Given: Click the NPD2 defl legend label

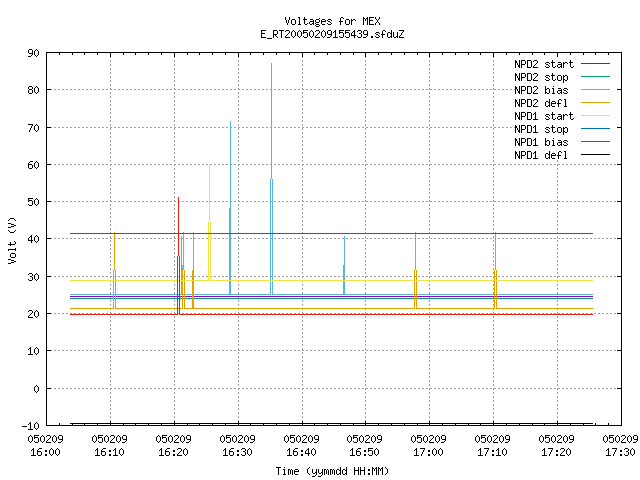Looking at the screenshot, I should click(x=541, y=103).
